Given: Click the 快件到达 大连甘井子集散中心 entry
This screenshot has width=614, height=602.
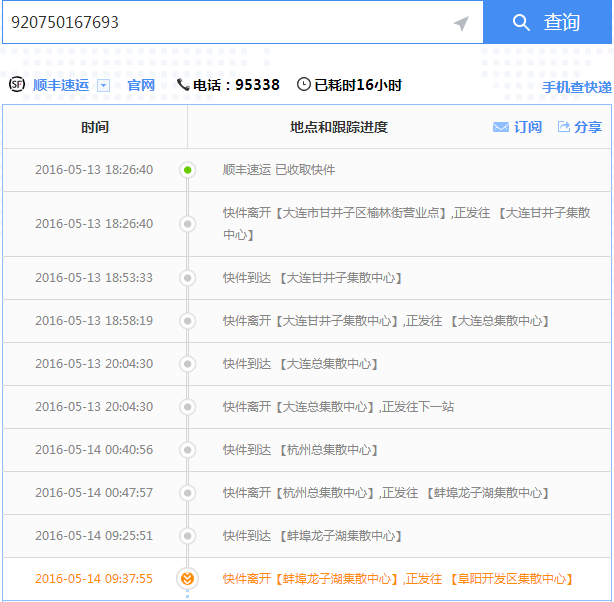Looking at the screenshot, I should (x=312, y=278).
